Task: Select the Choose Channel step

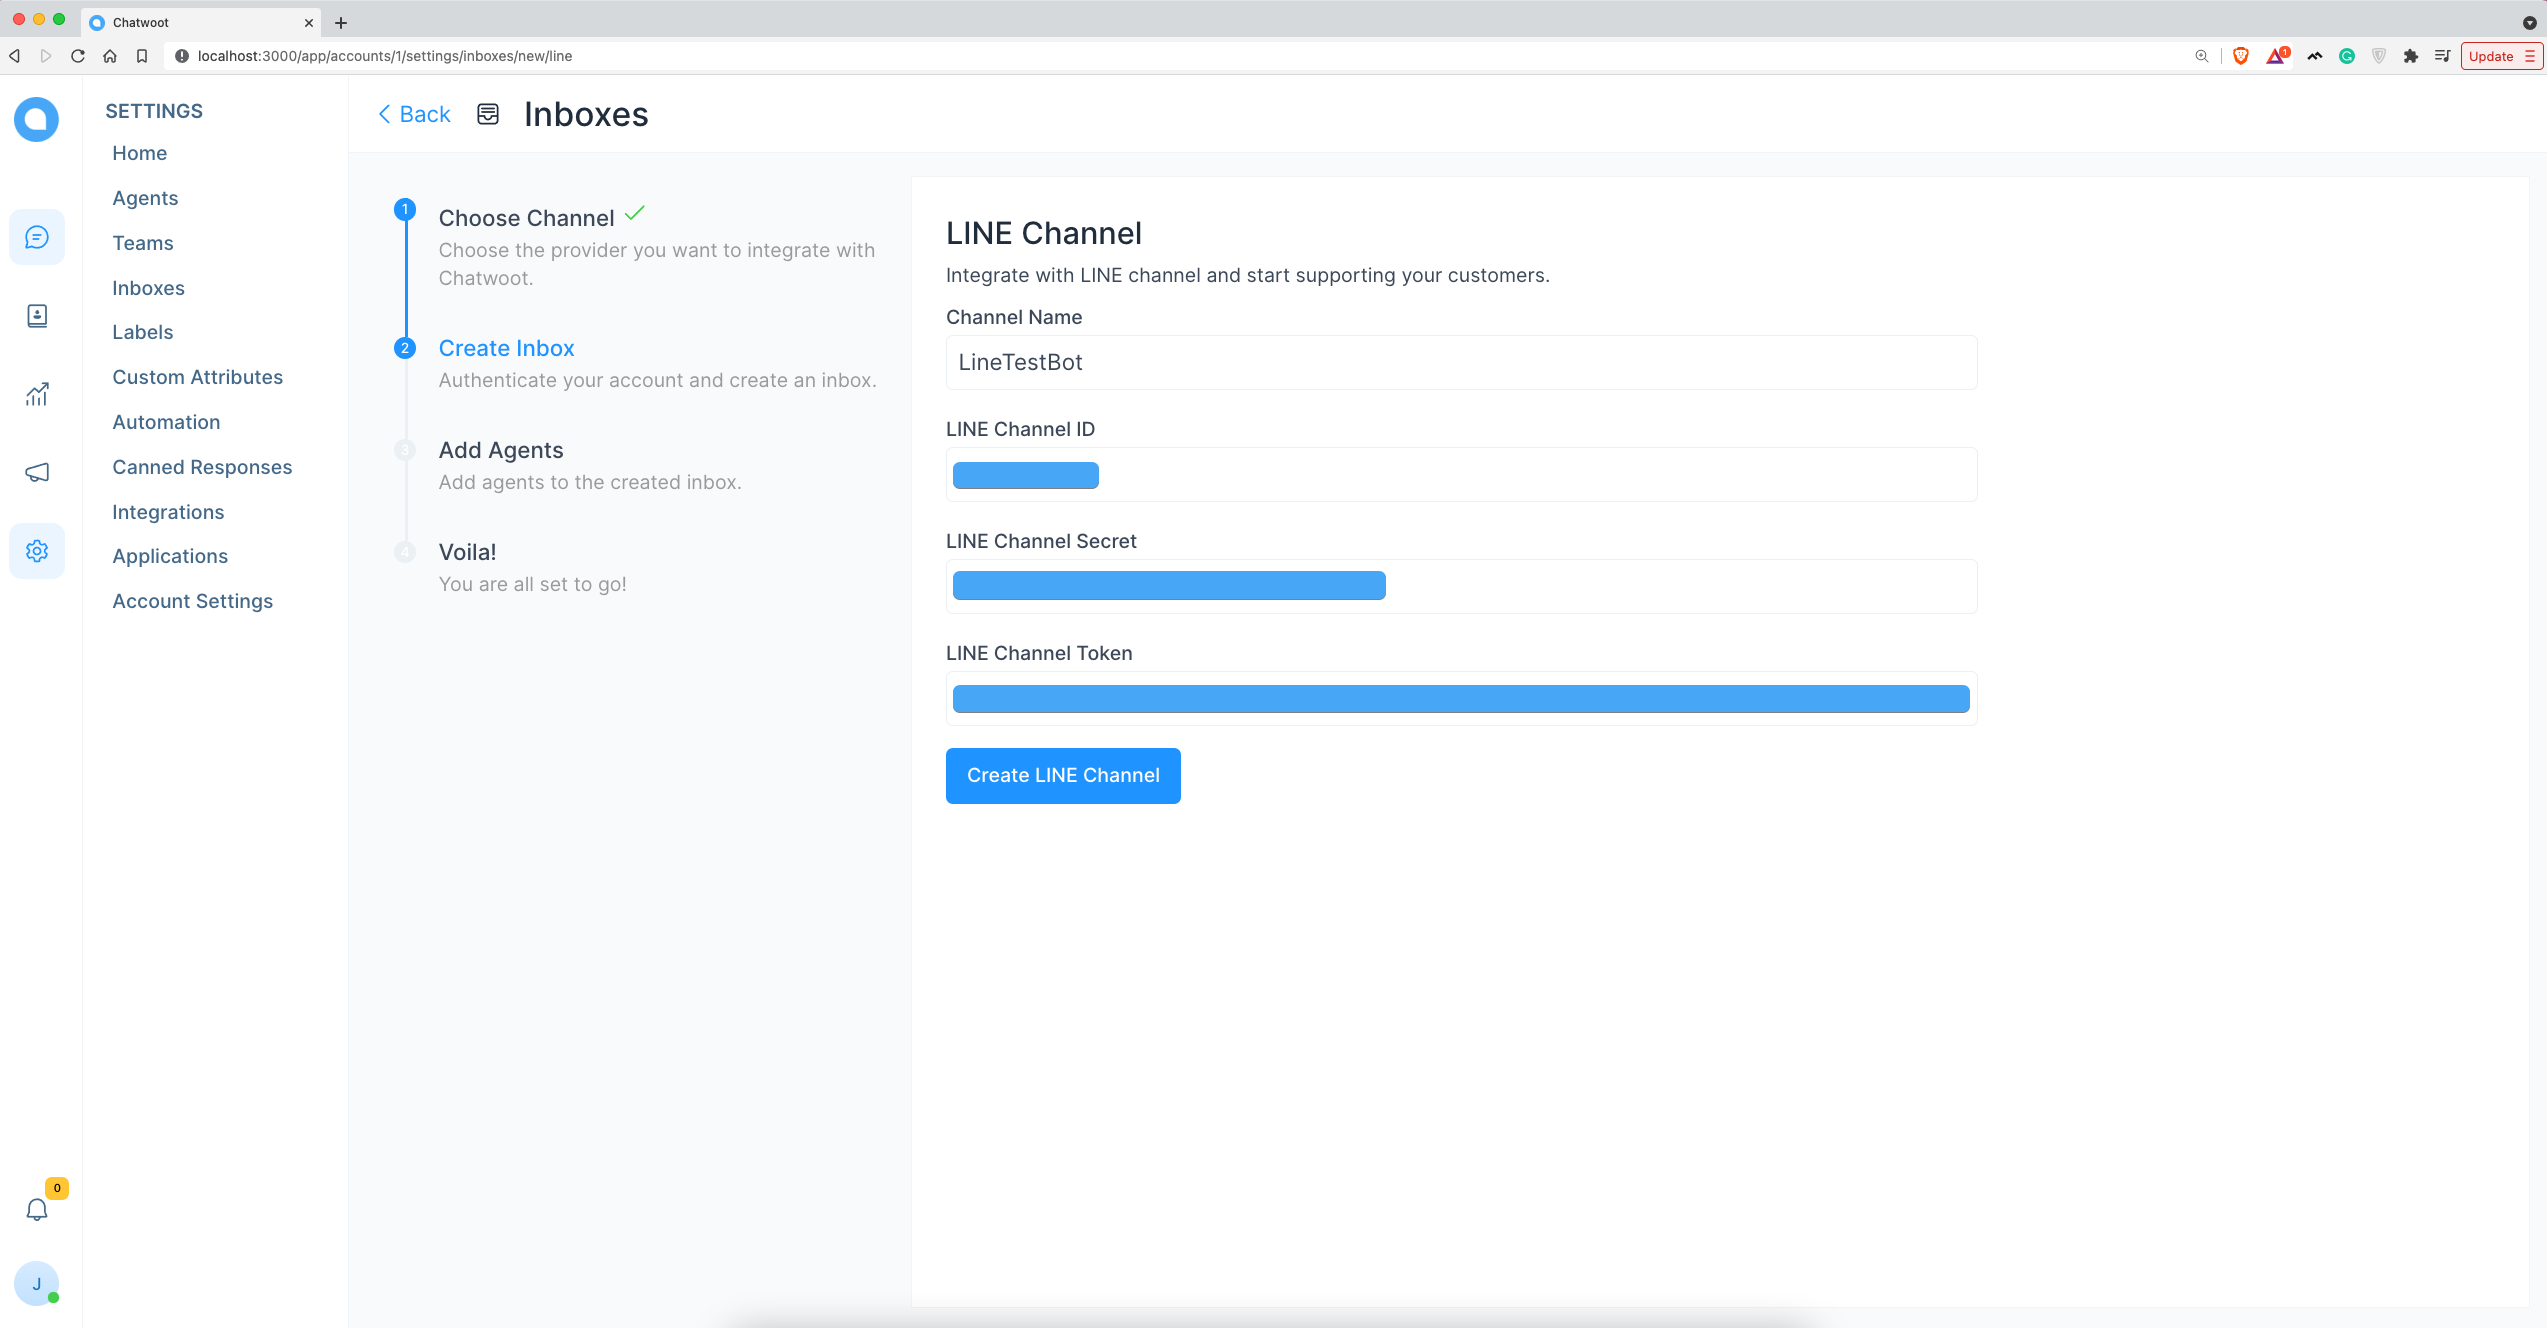Action: (527, 218)
